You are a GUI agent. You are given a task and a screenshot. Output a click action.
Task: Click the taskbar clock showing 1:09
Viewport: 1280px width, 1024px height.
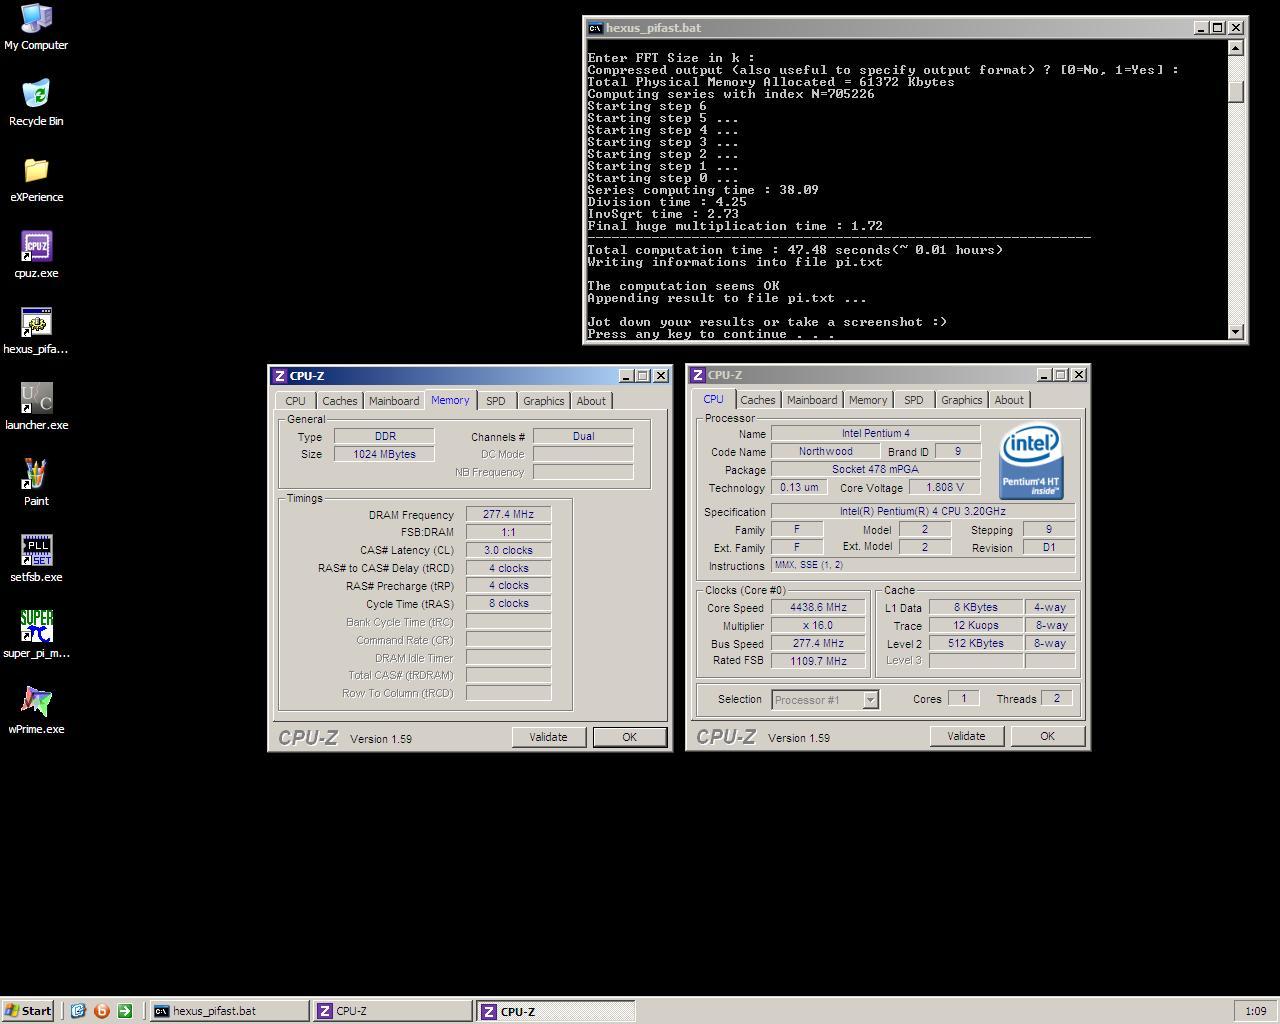point(1255,1011)
